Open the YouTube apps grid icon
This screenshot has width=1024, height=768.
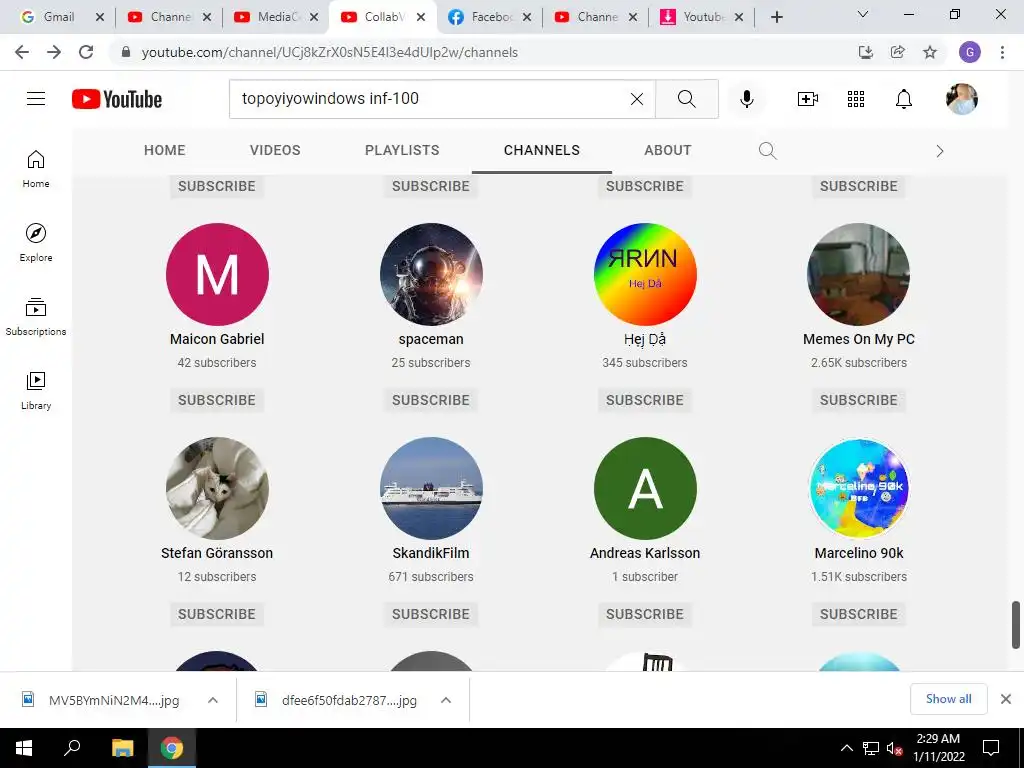(x=856, y=99)
